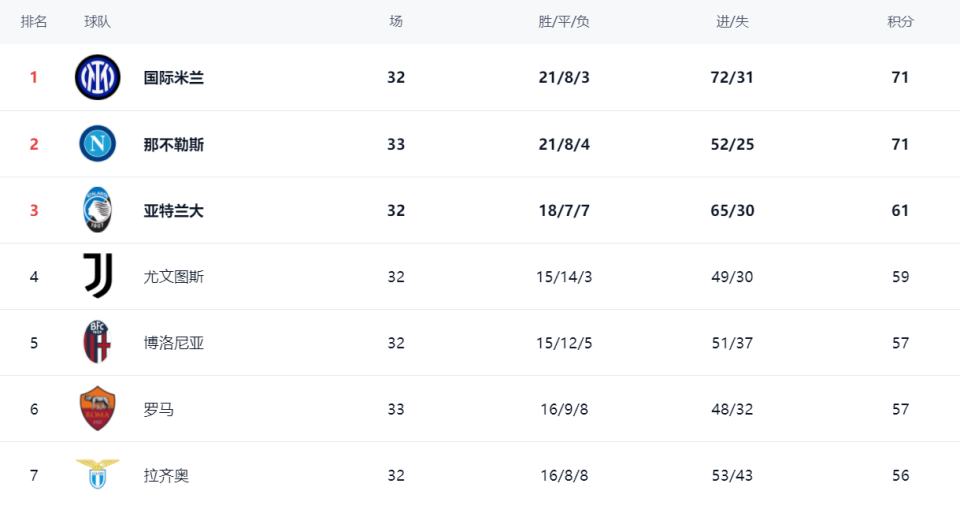Open team page for 那不勒斯

pyautogui.click(x=174, y=145)
